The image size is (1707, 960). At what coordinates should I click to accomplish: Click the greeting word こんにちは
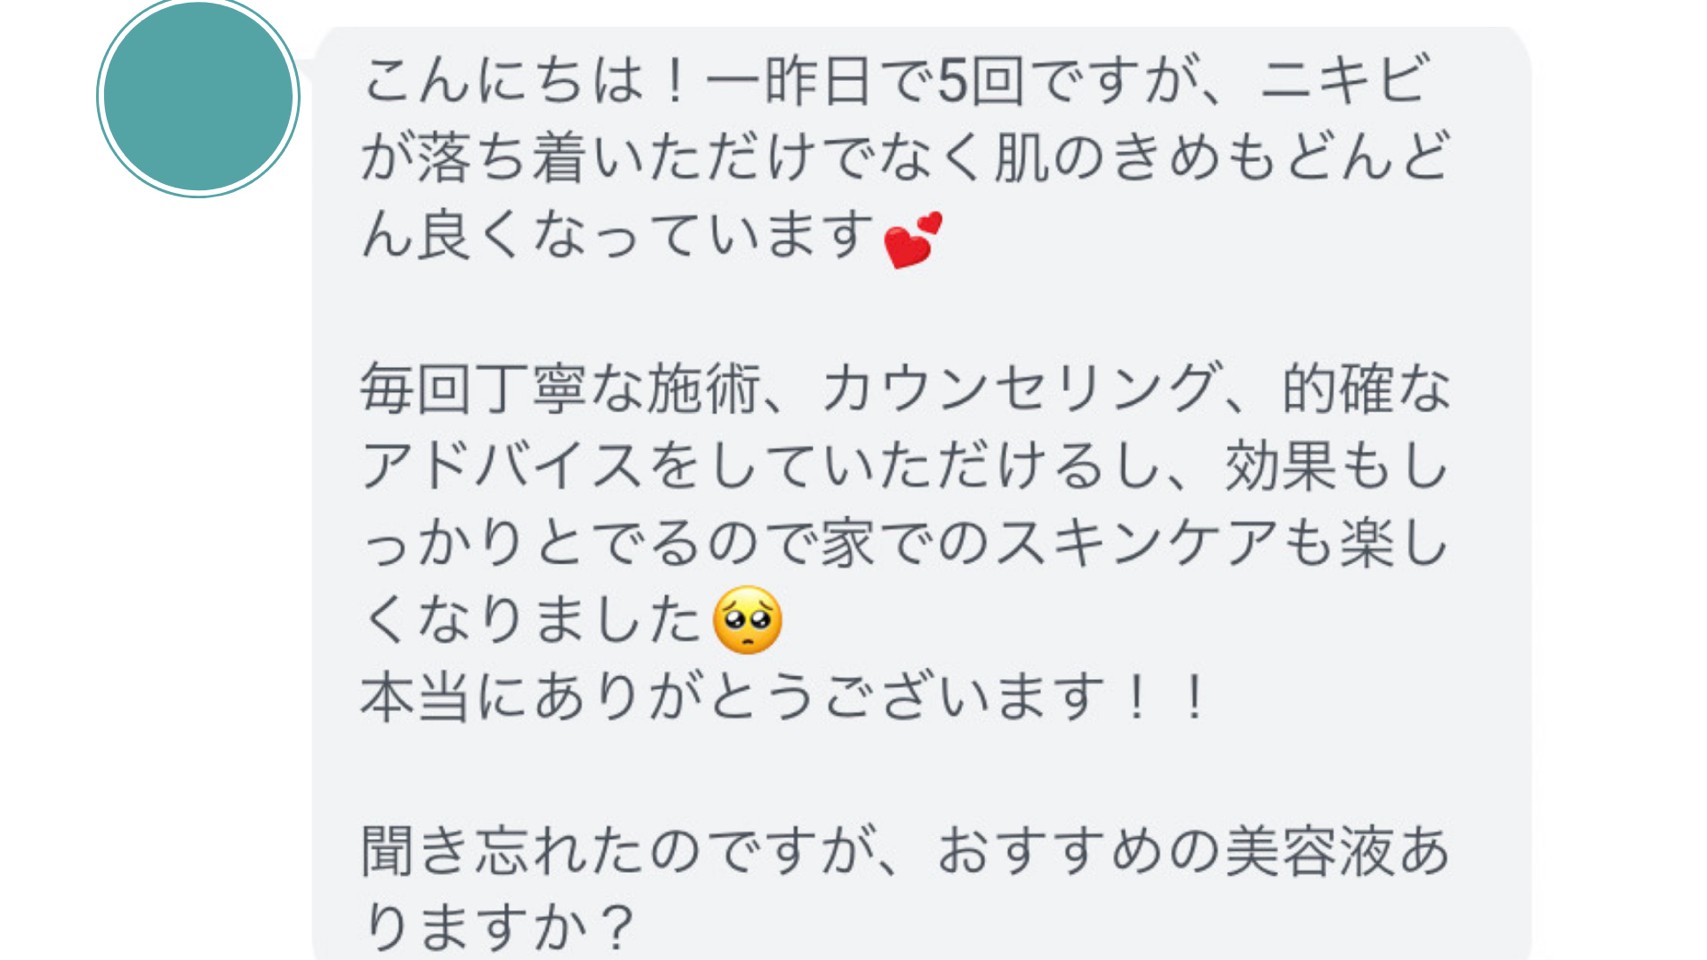(504, 80)
